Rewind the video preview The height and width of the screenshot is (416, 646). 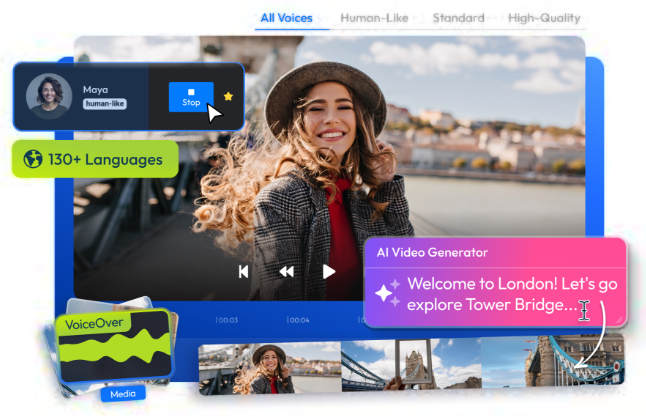point(287,272)
